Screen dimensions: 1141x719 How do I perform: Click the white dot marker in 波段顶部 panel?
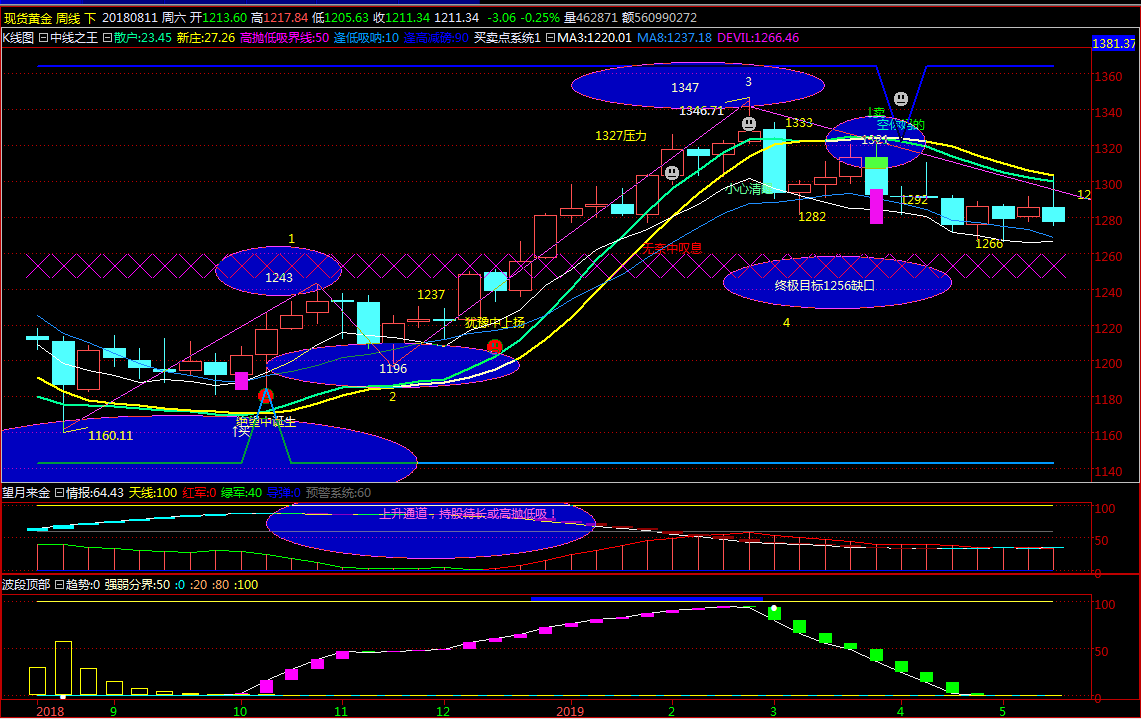pos(773,608)
